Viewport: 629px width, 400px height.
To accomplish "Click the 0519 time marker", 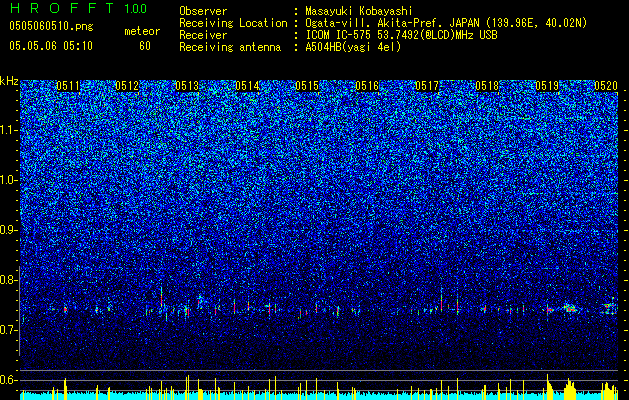I will [x=547, y=86].
